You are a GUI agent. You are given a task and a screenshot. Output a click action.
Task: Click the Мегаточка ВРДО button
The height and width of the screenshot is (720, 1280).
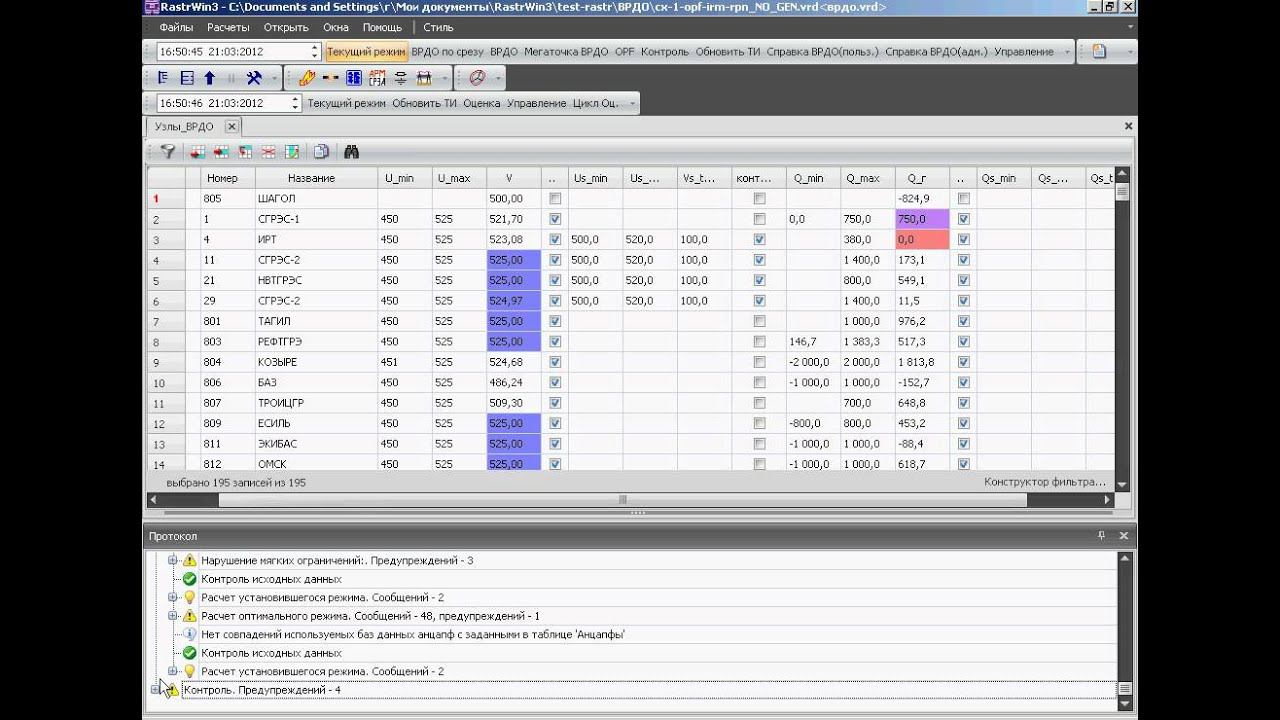click(566, 51)
